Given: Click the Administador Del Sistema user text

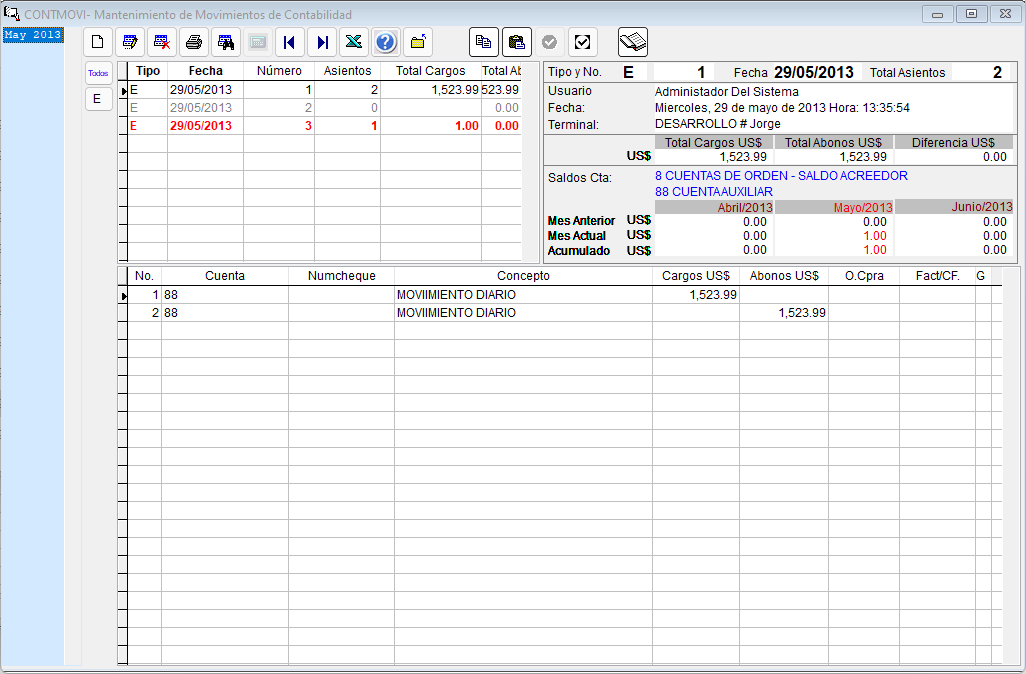Looking at the screenshot, I should point(726,92).
